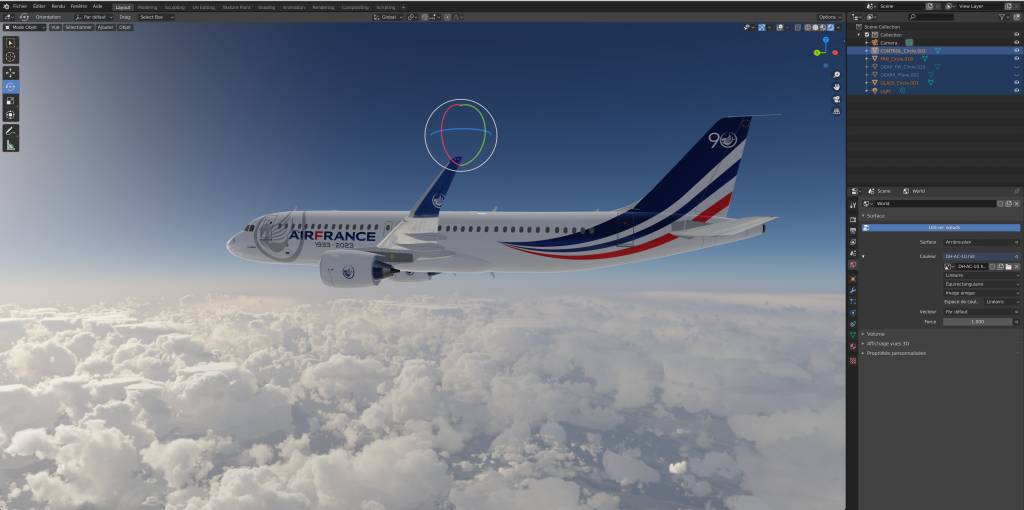The height and width of the screenshot is (510, 1024).
Task: Show GEARR_Plane.002 via its eye icon
Action: tap(1016, 74)
